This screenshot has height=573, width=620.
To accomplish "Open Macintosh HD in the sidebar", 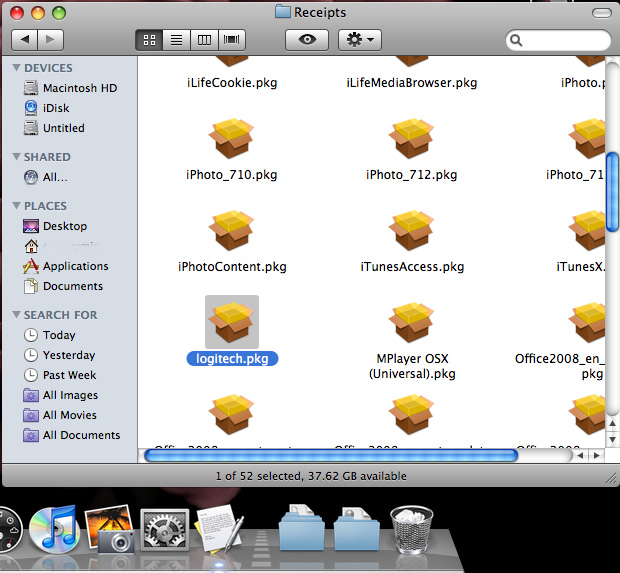I will click(70, 88).
